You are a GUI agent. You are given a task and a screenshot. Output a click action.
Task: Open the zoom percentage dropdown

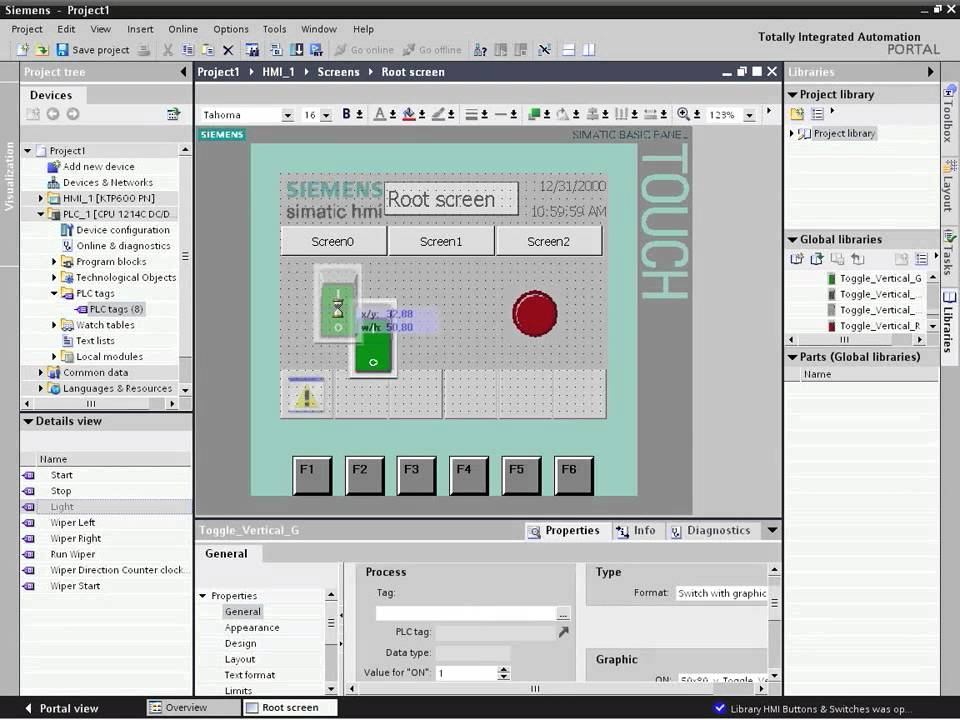pos(749,115)
